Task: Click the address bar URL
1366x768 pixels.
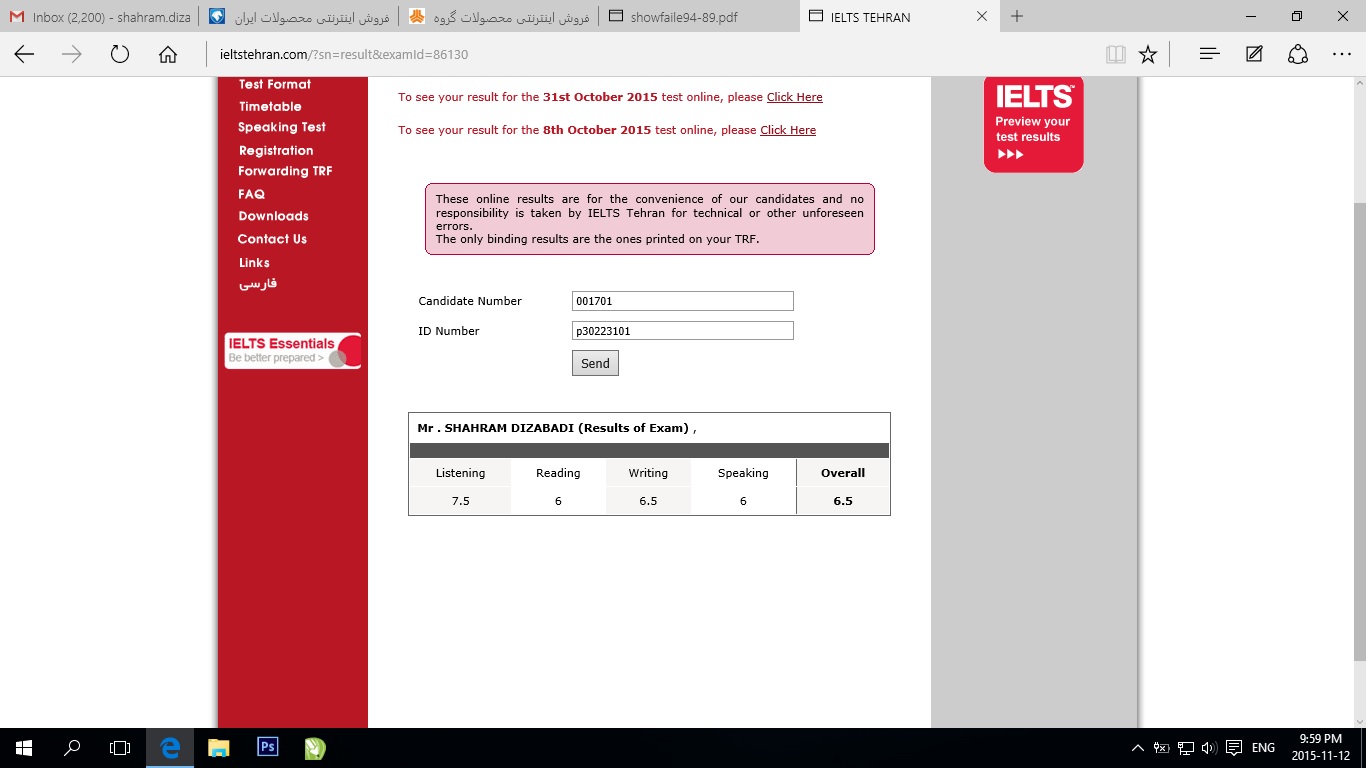Action: (344, 54)
